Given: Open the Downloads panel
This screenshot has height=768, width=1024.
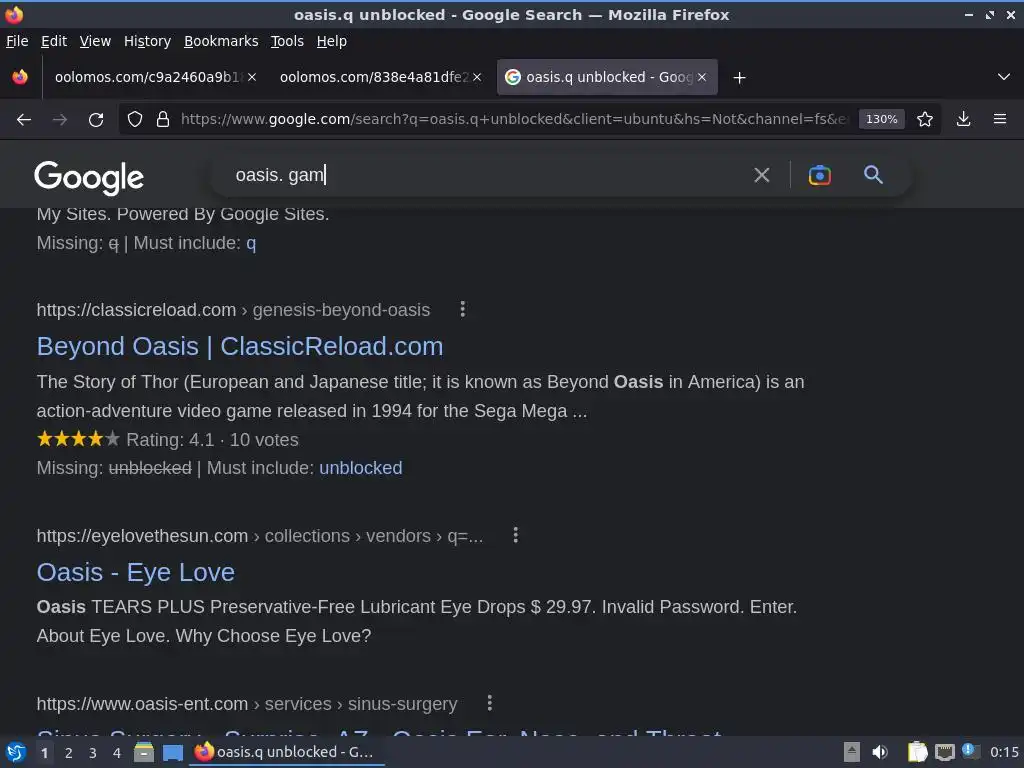Looking at the screenshot, I should click(x=963, y=120).
